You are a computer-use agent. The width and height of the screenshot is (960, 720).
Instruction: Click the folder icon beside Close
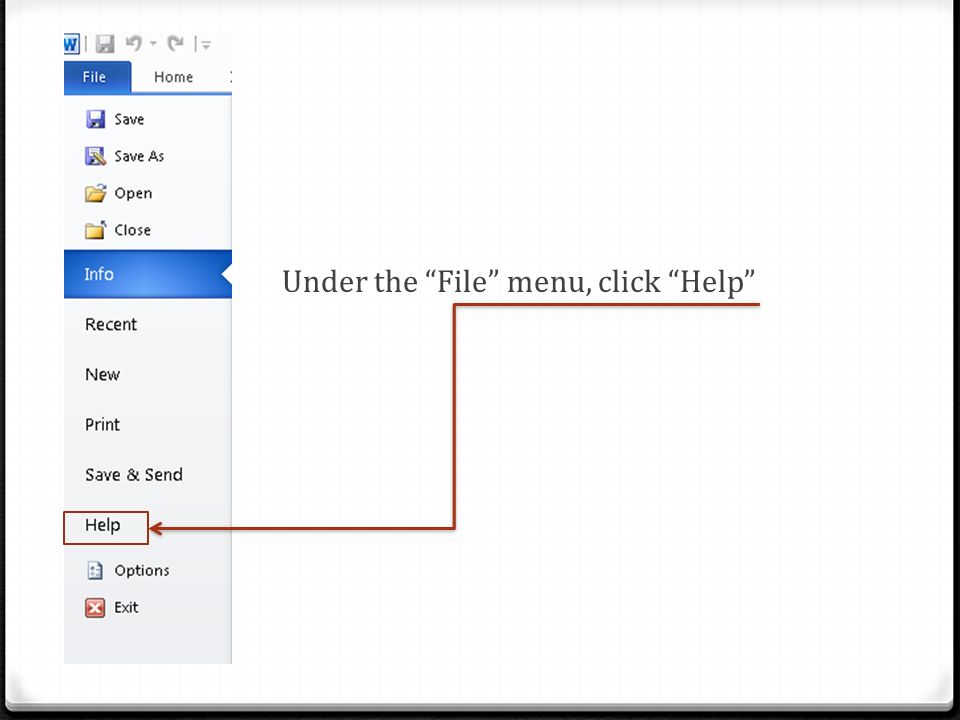96,230
